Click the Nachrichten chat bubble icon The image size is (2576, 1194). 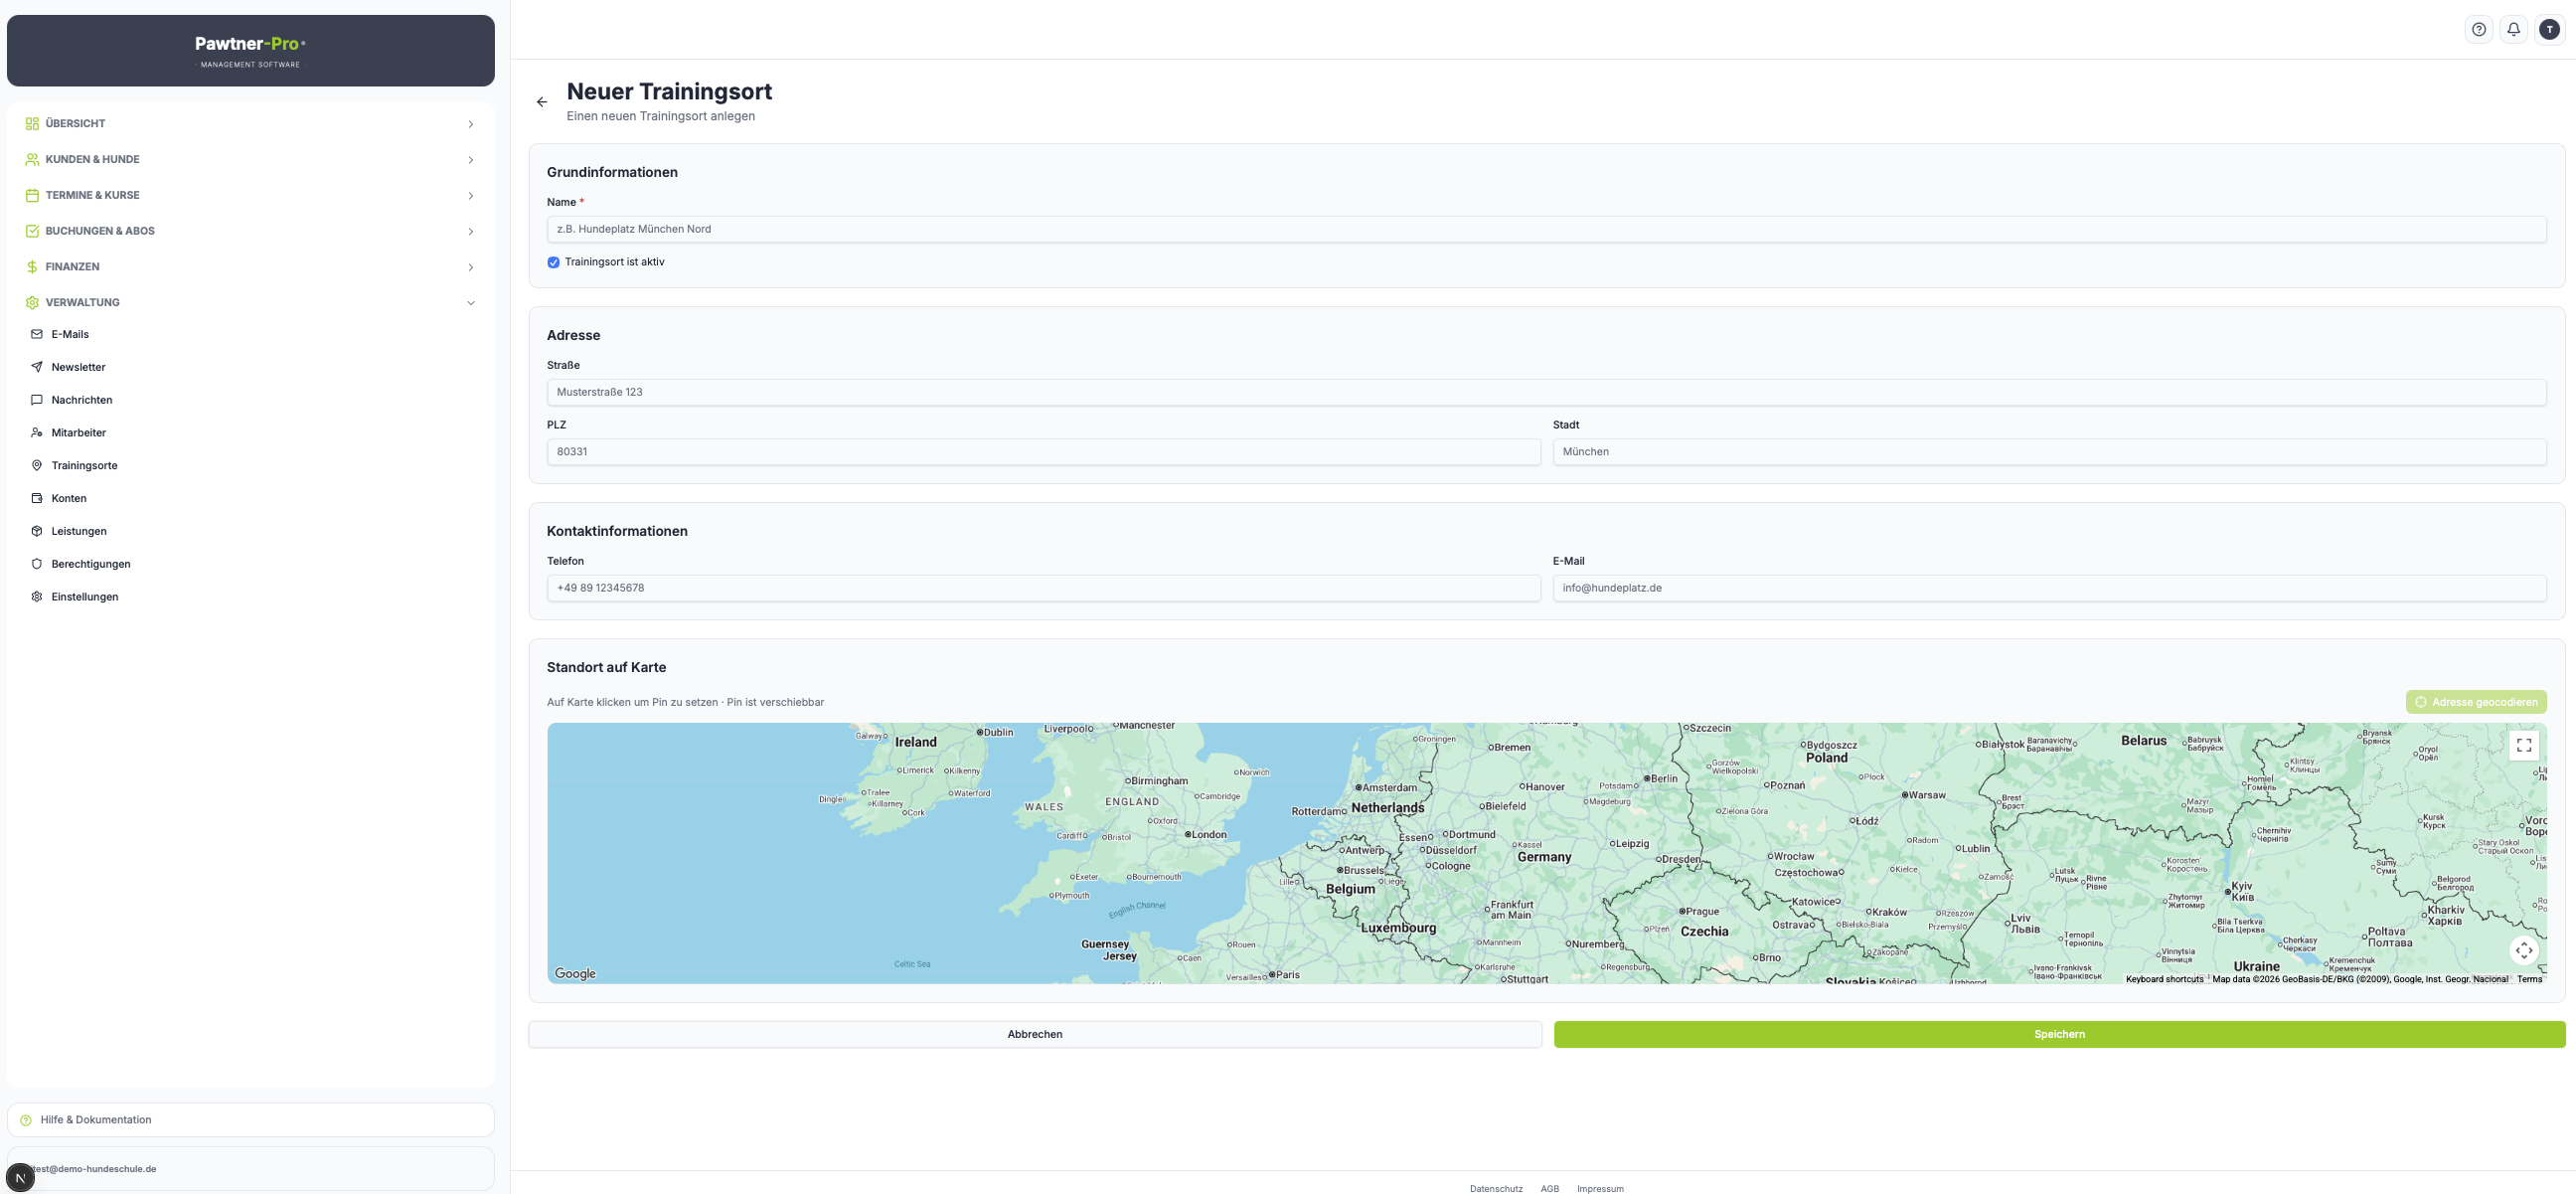(37, 400)
